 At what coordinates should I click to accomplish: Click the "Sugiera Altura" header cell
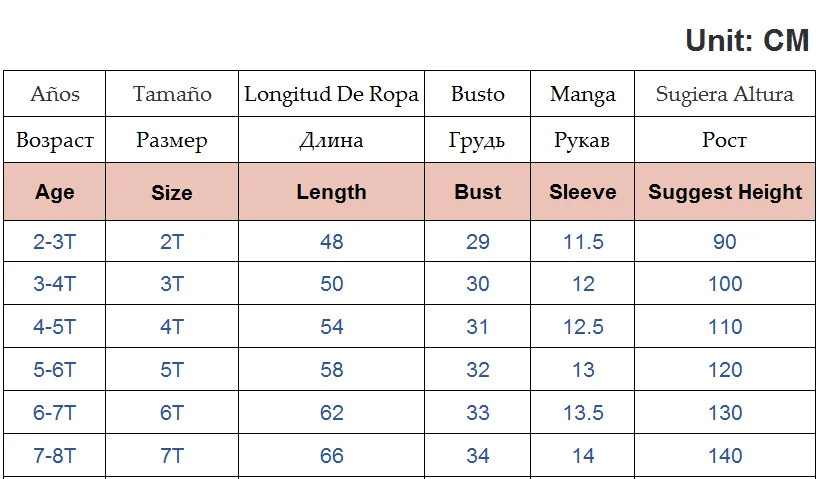725,95
